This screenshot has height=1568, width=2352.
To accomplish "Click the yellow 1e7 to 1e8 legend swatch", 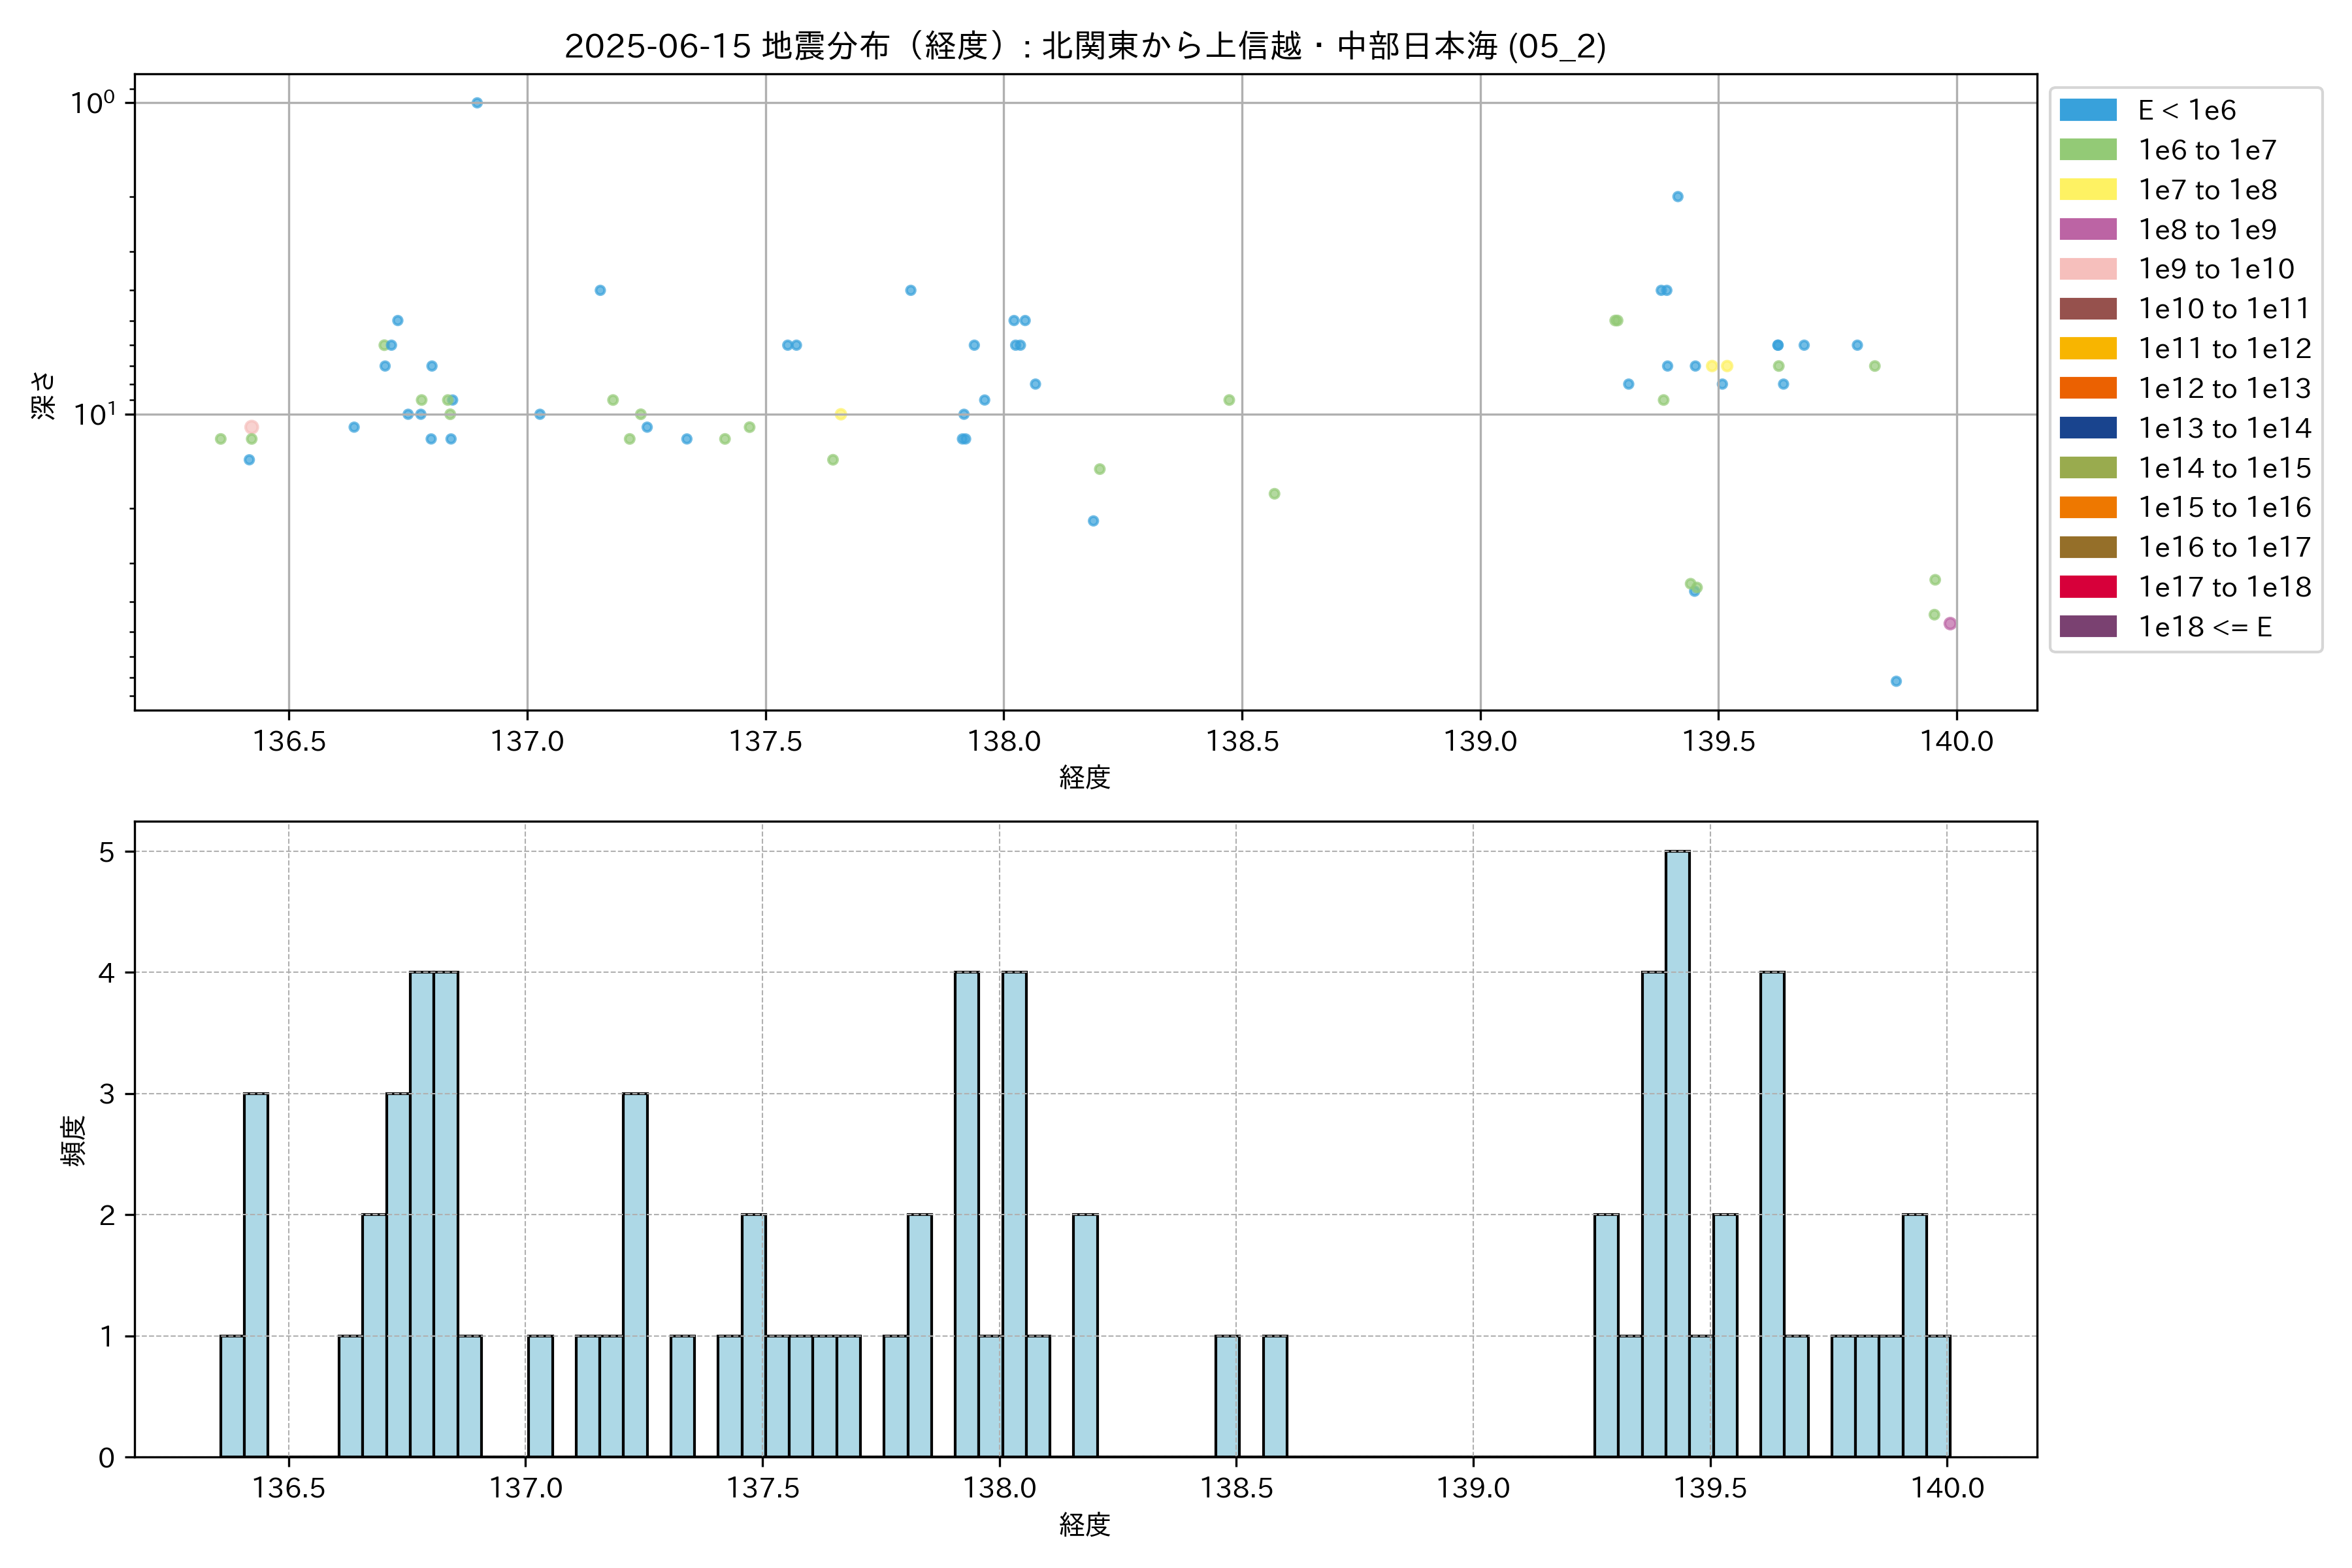I will (2087, 190).
